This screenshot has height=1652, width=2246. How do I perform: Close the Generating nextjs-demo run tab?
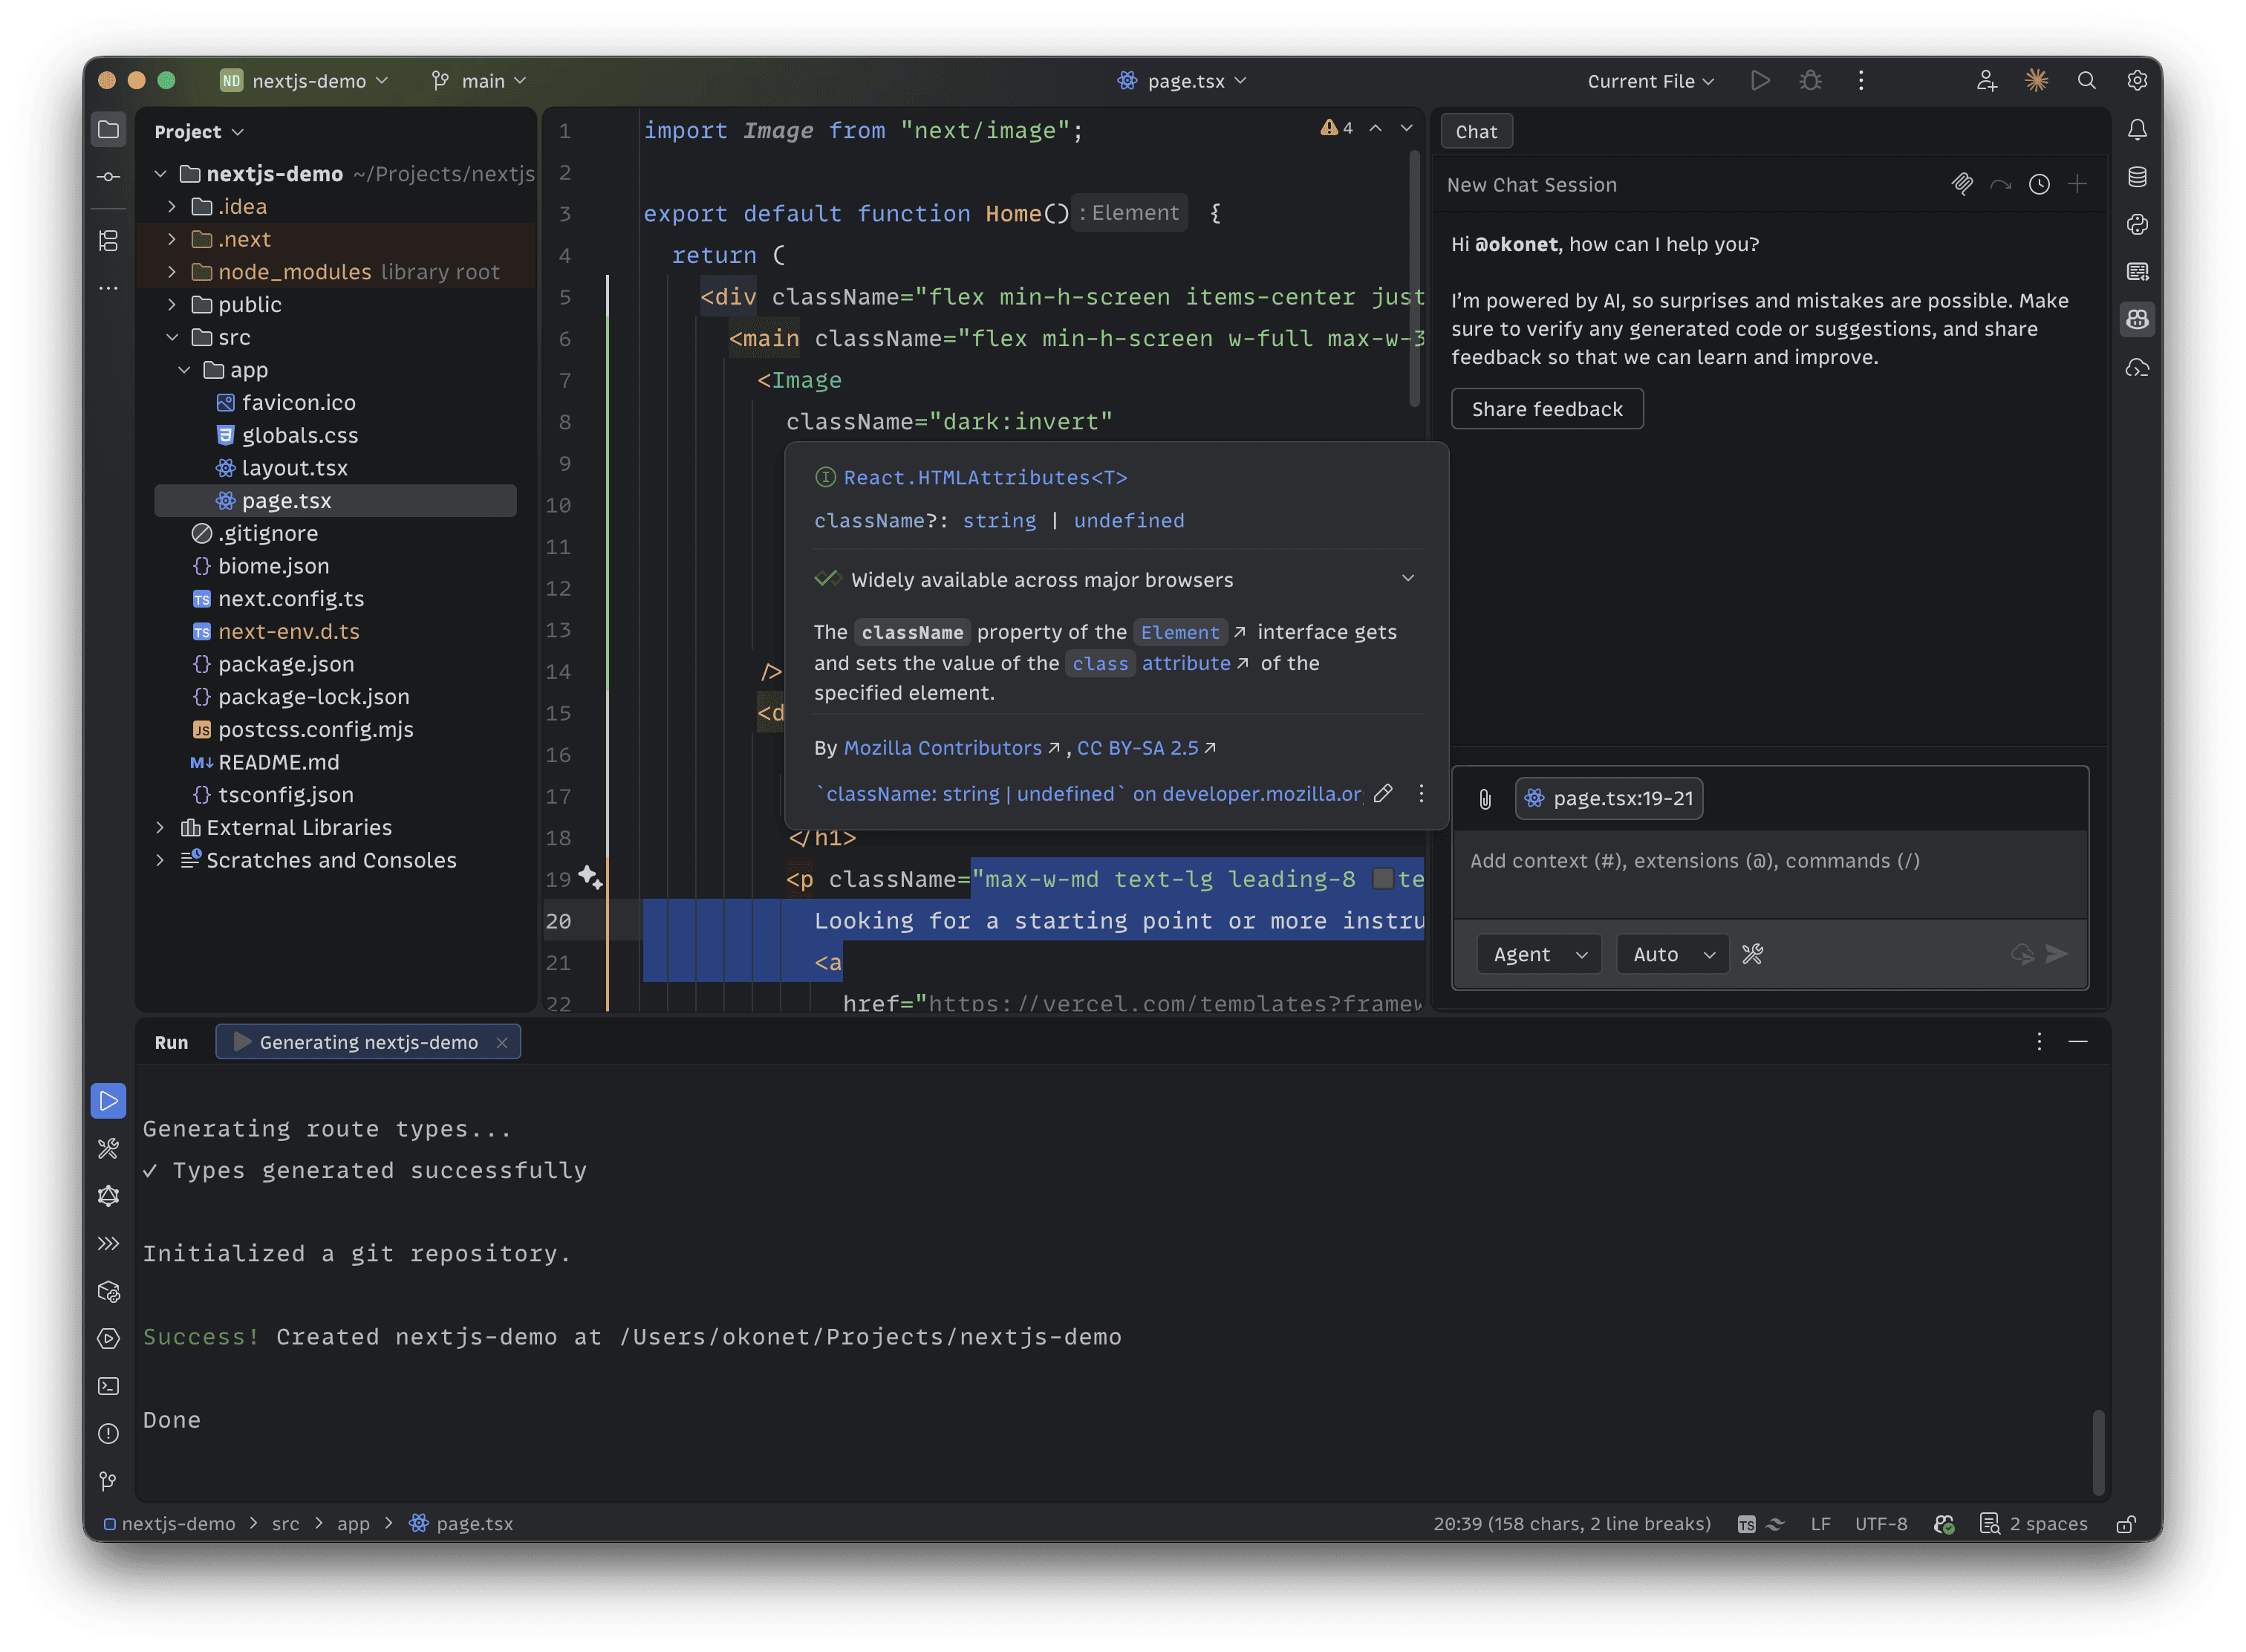[x=502, y=1042]
